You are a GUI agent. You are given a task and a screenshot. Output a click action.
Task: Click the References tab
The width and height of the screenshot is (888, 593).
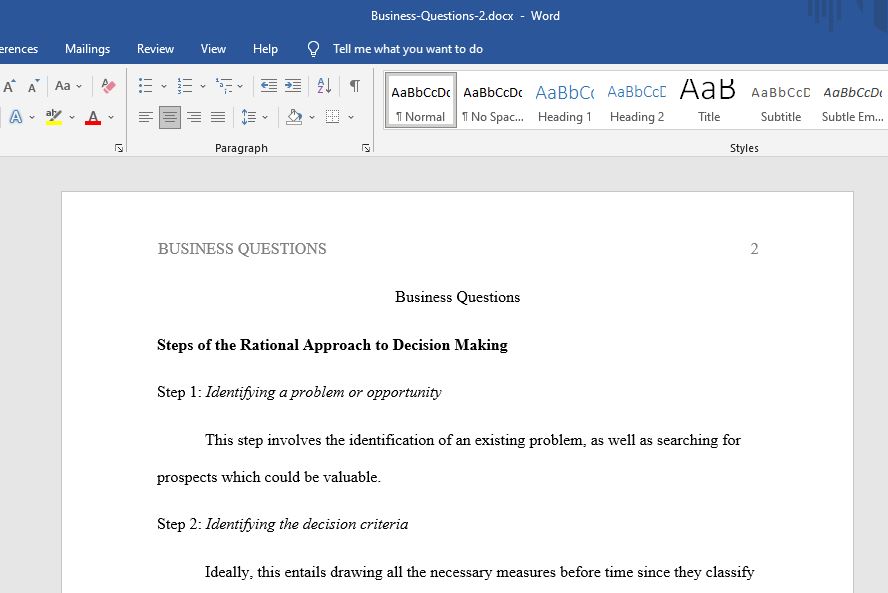tap(18, 49)
